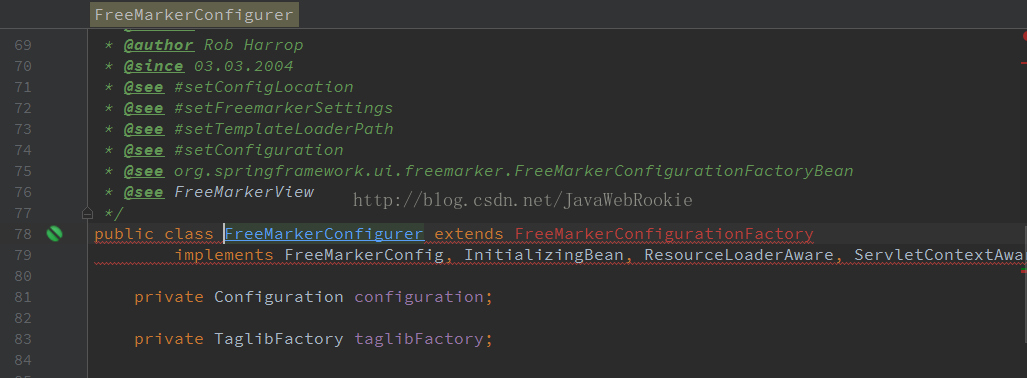Follow the #setConfiguration reference
This screenshot has height=378, width=1027.
[x=259, y=150]
